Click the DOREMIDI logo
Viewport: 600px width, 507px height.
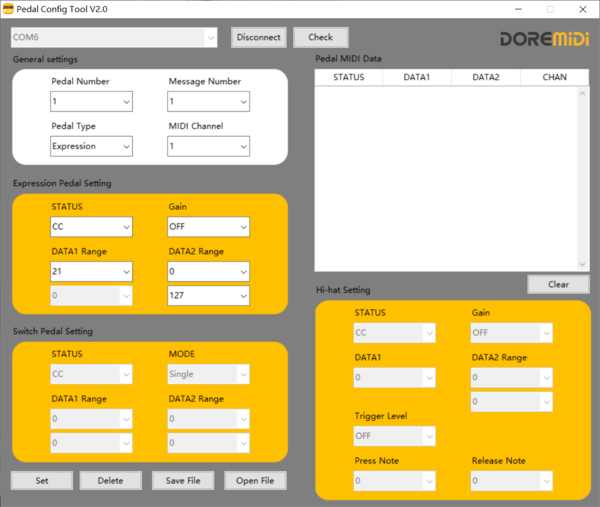click(x=545, y=39)
